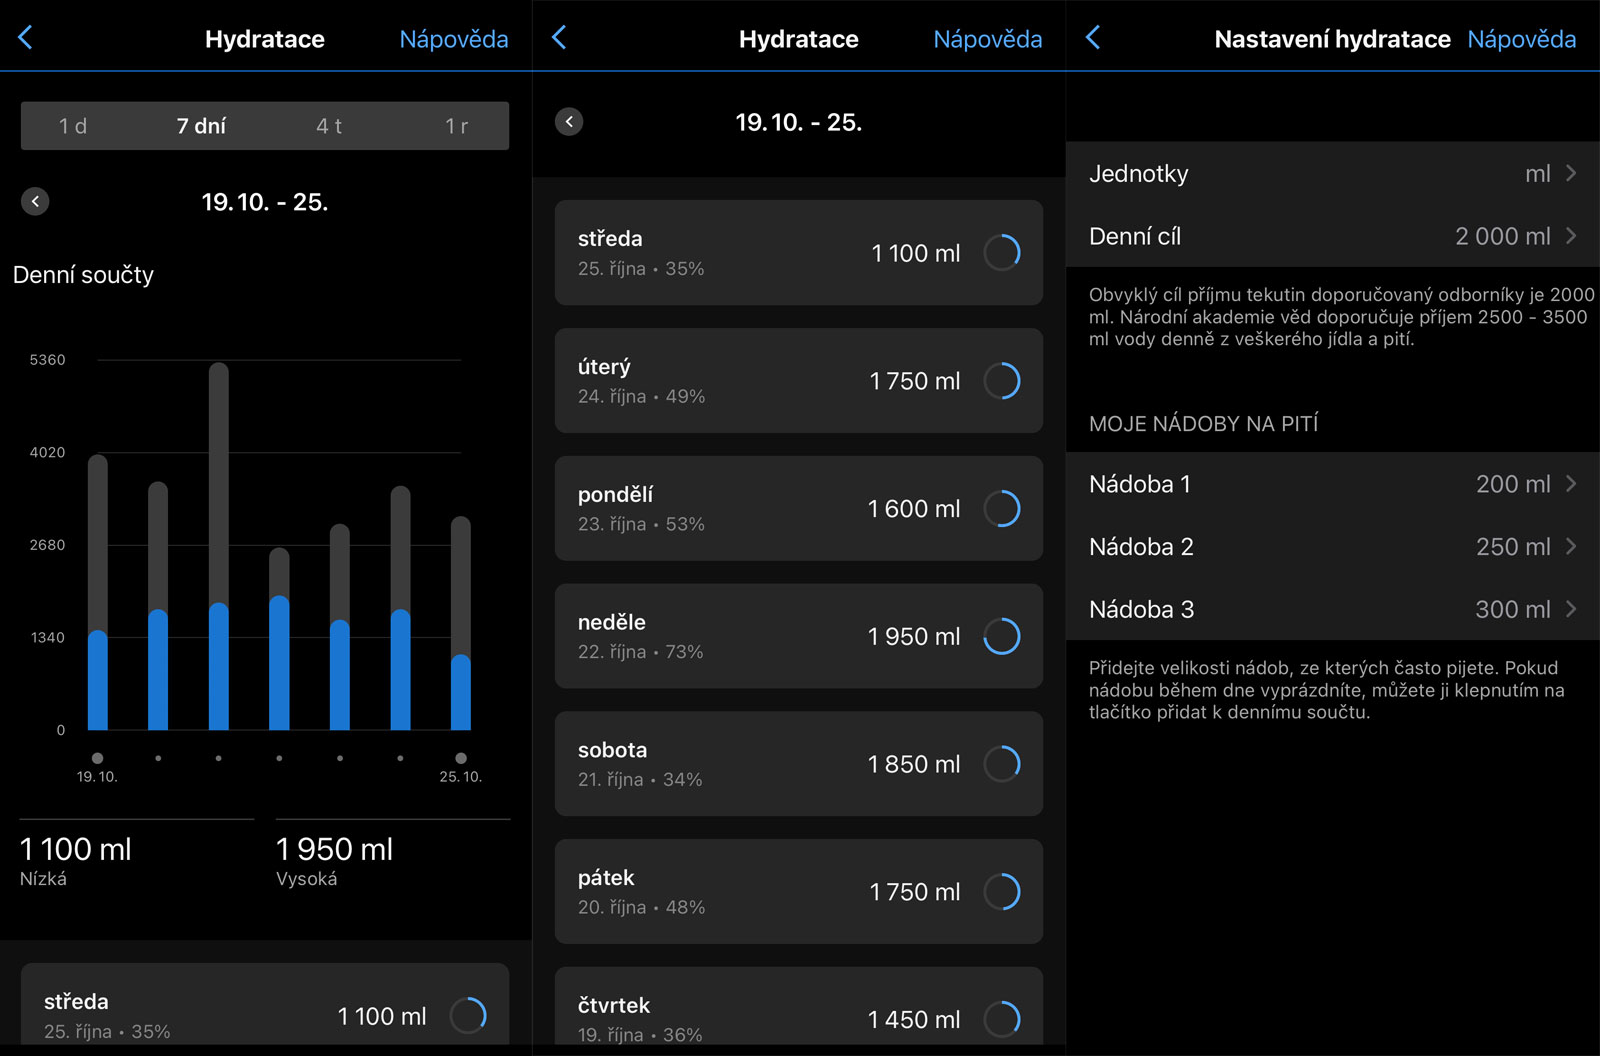Tap the 19. 10. - 25. date range in list screen
The height and width of the screenshot is (1056, 1600).
pos(799,122)
